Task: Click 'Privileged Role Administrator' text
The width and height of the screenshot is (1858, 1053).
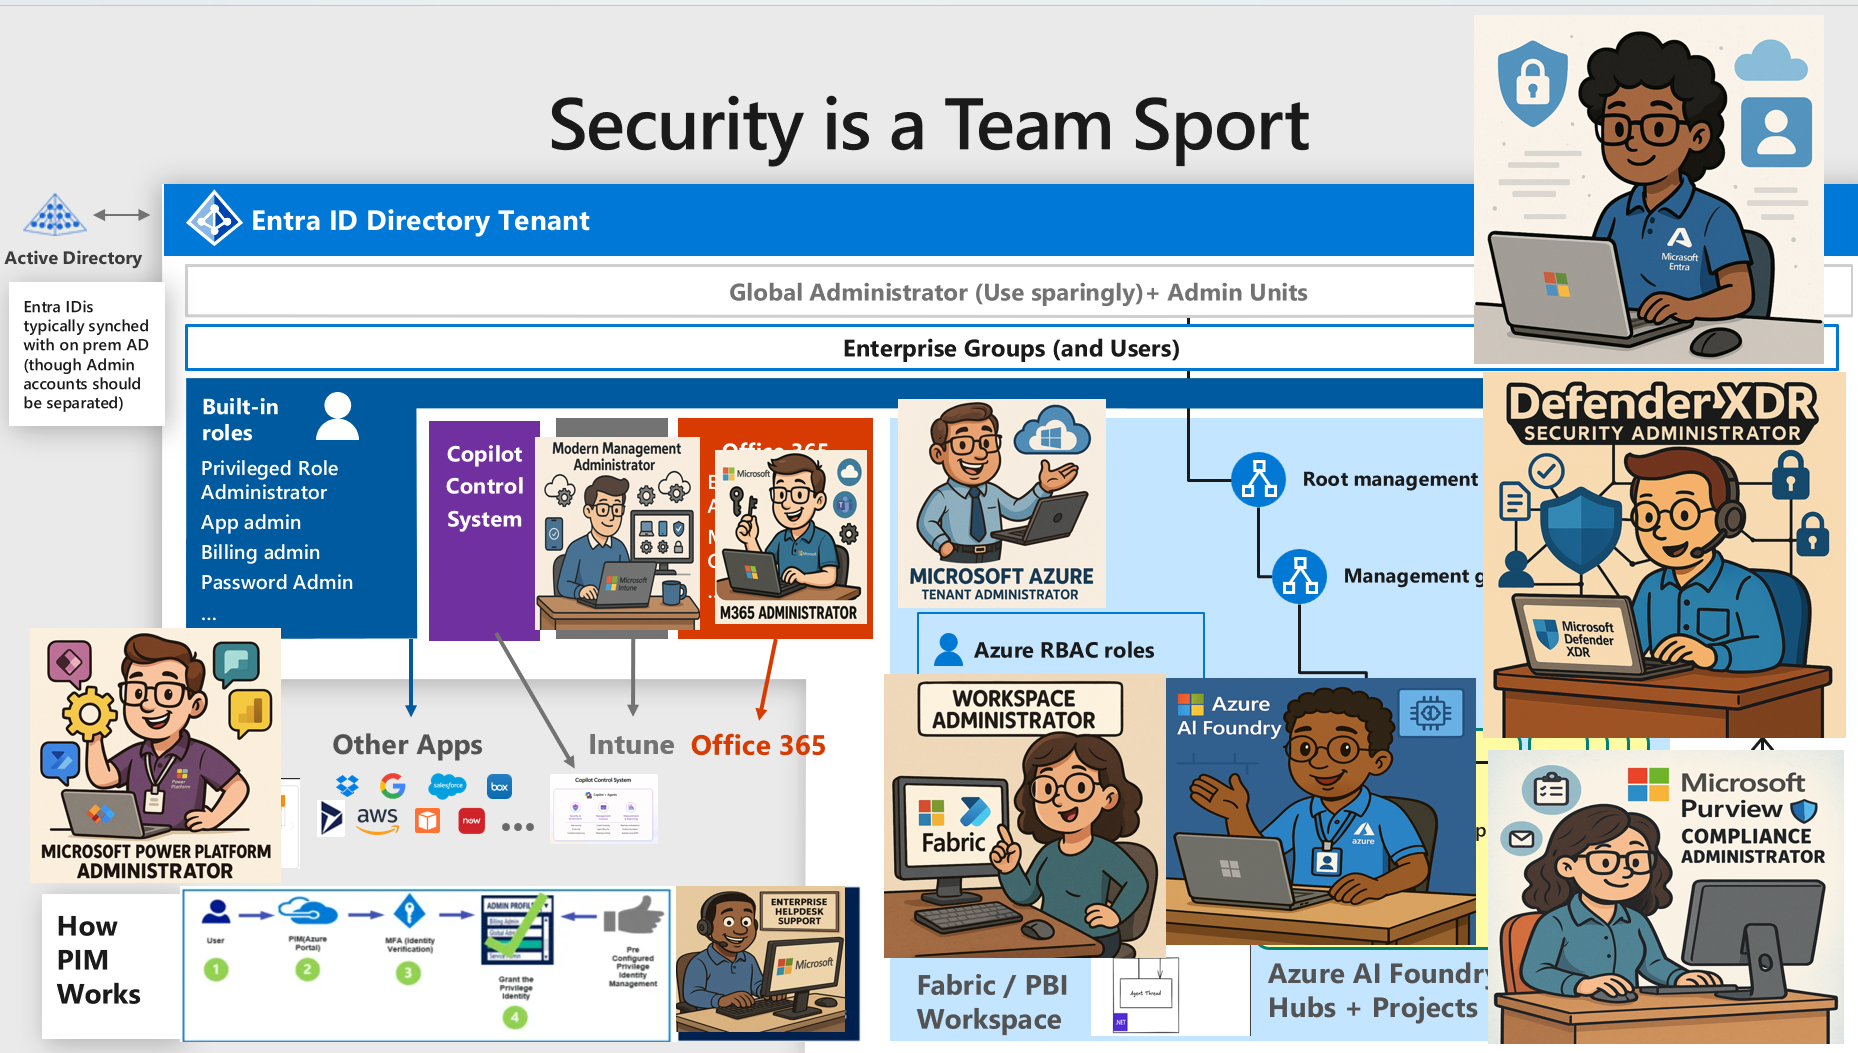Action: click(x=269, y=480)
